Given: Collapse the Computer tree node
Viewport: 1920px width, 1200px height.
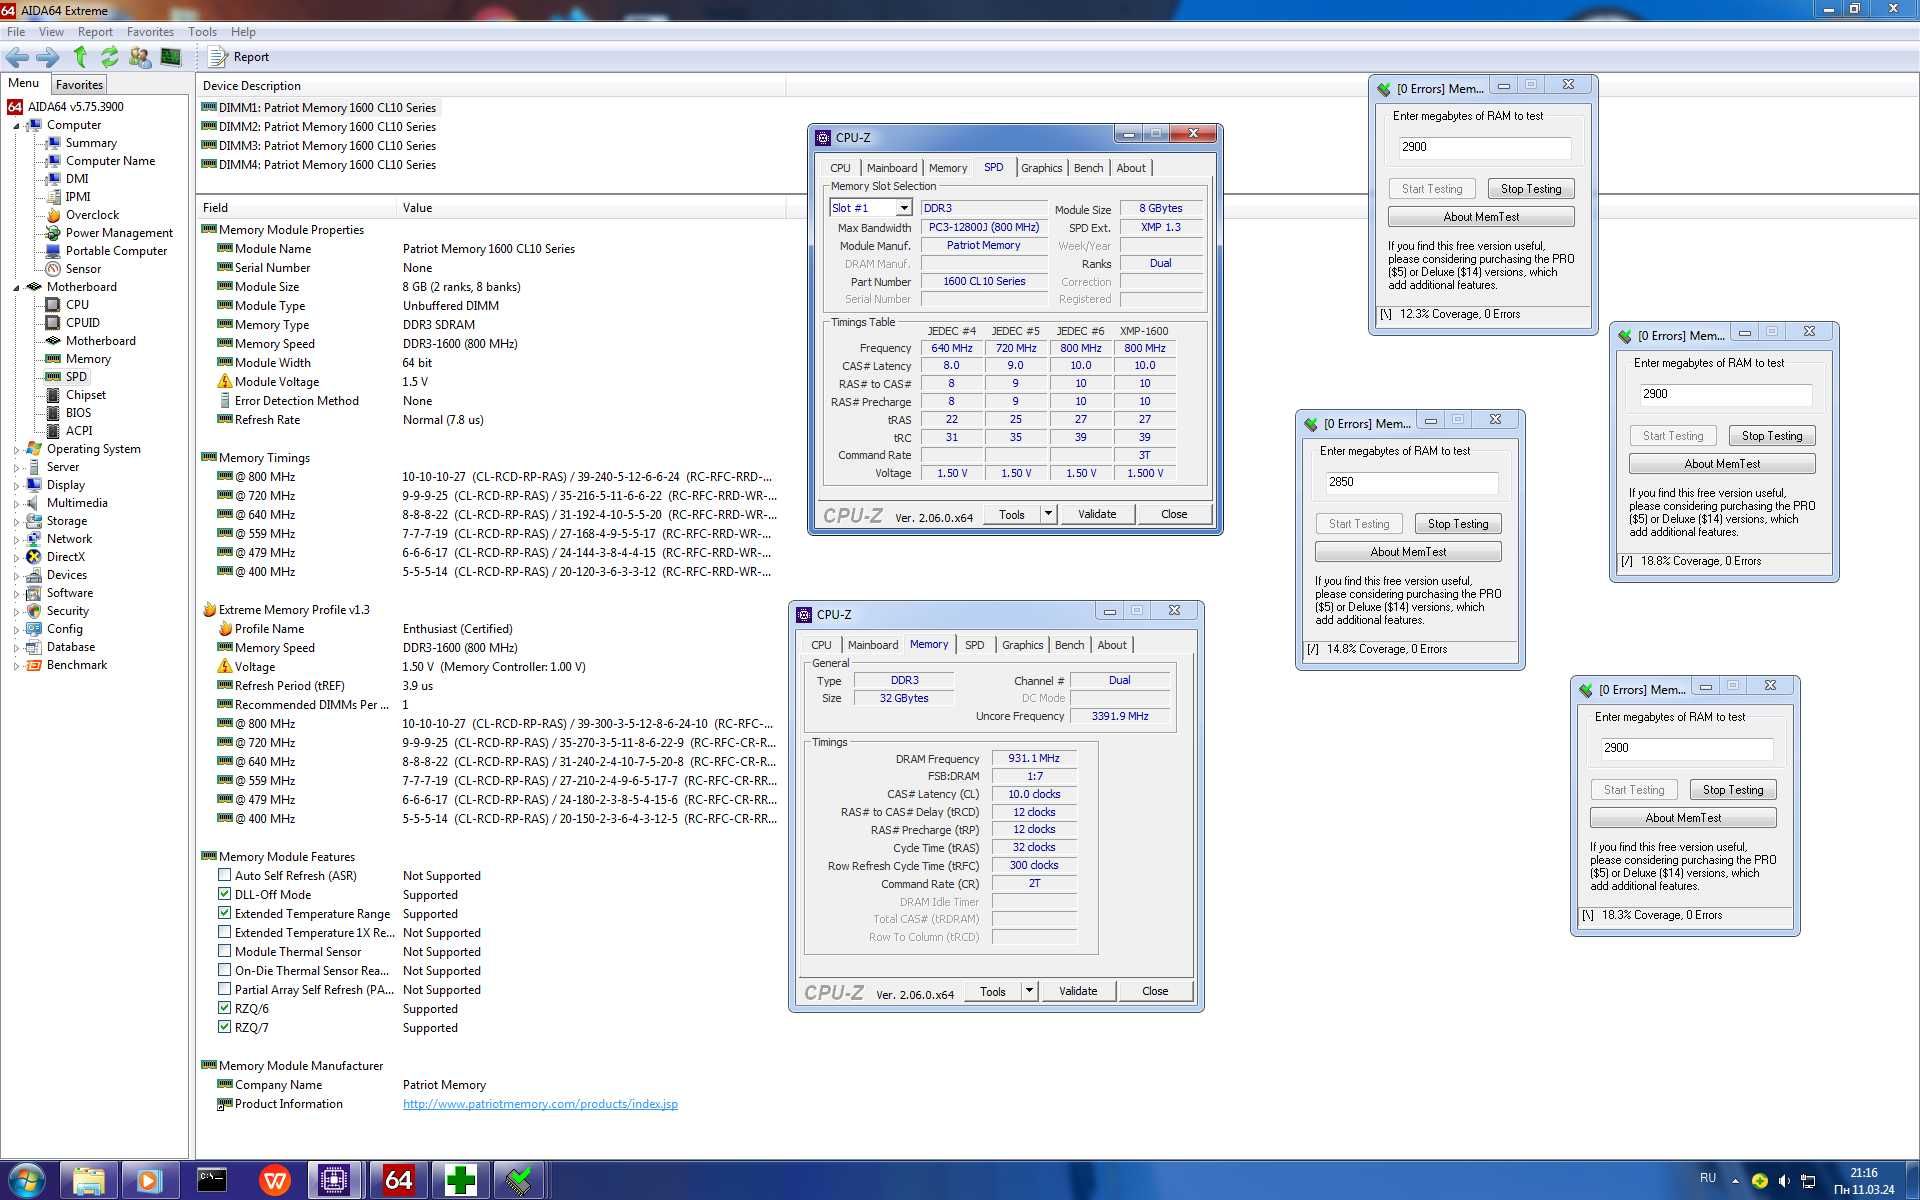Looking at the screenshot, I should pos(16,126).
